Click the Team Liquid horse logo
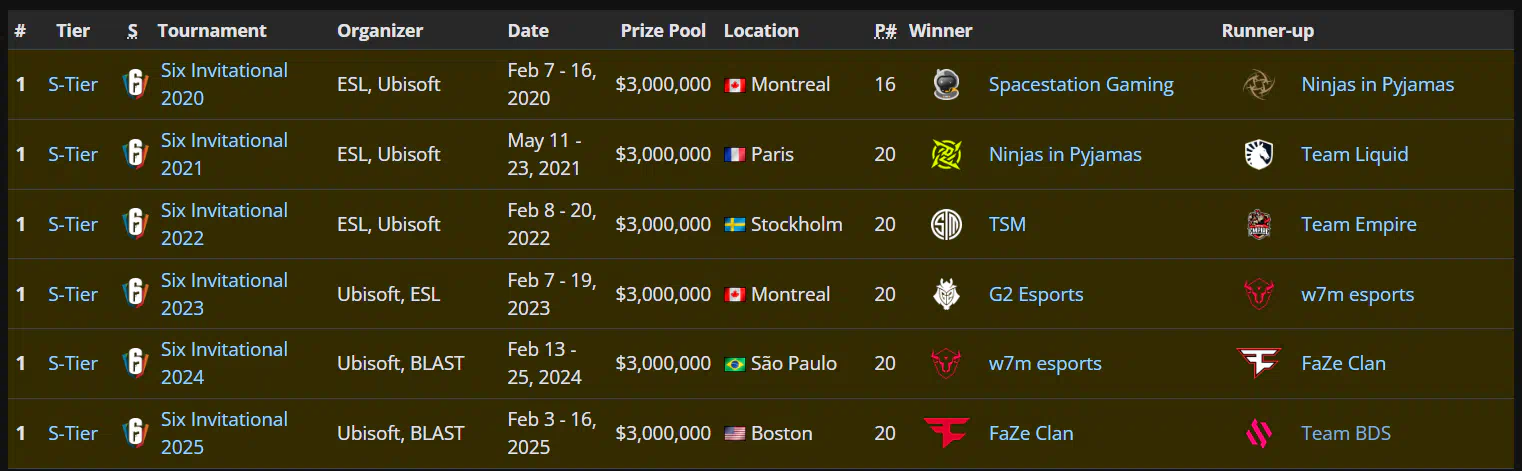Image resolution: width=1522 pixels, height=471 pixels. coord(1258,154)
